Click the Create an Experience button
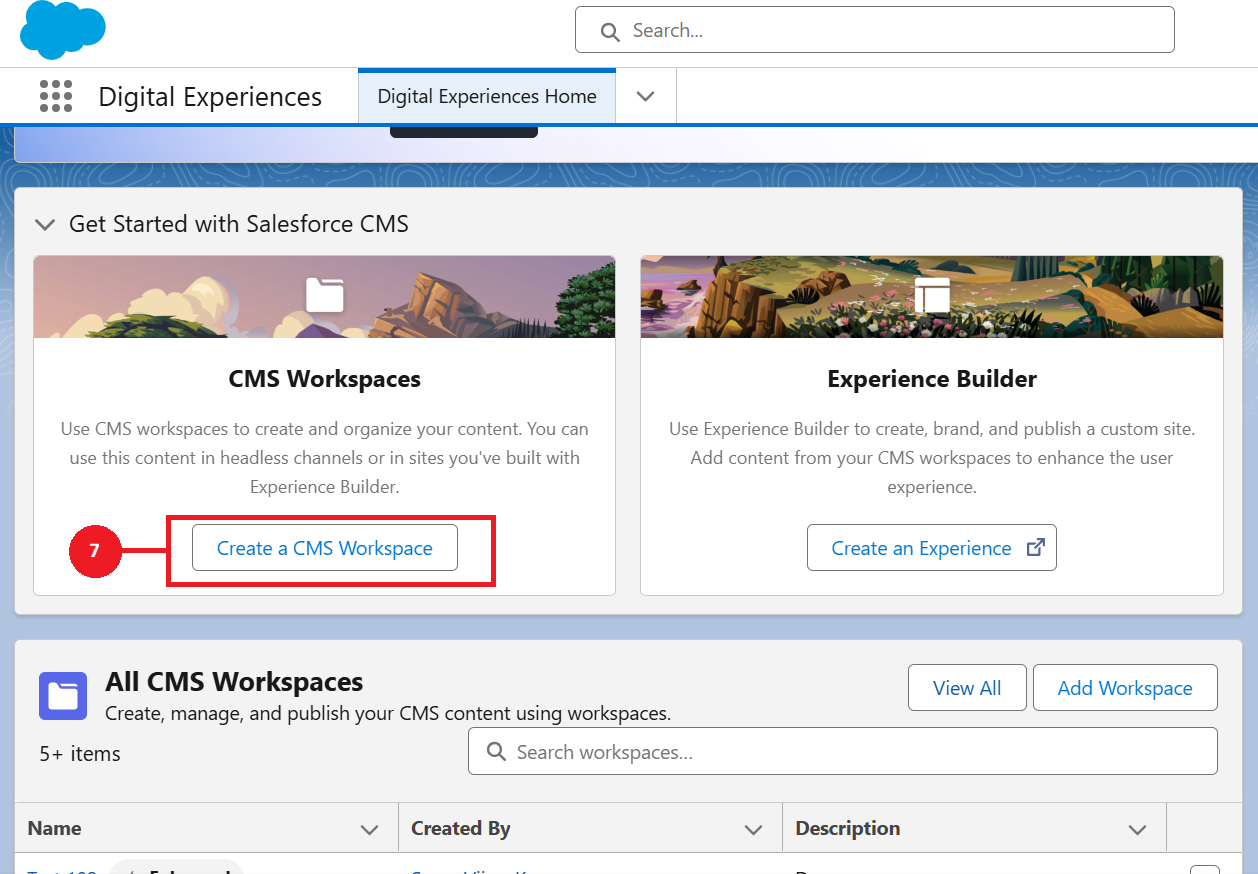The width and height of the screenshot is (1258, 874). click(x=920, y=548)
